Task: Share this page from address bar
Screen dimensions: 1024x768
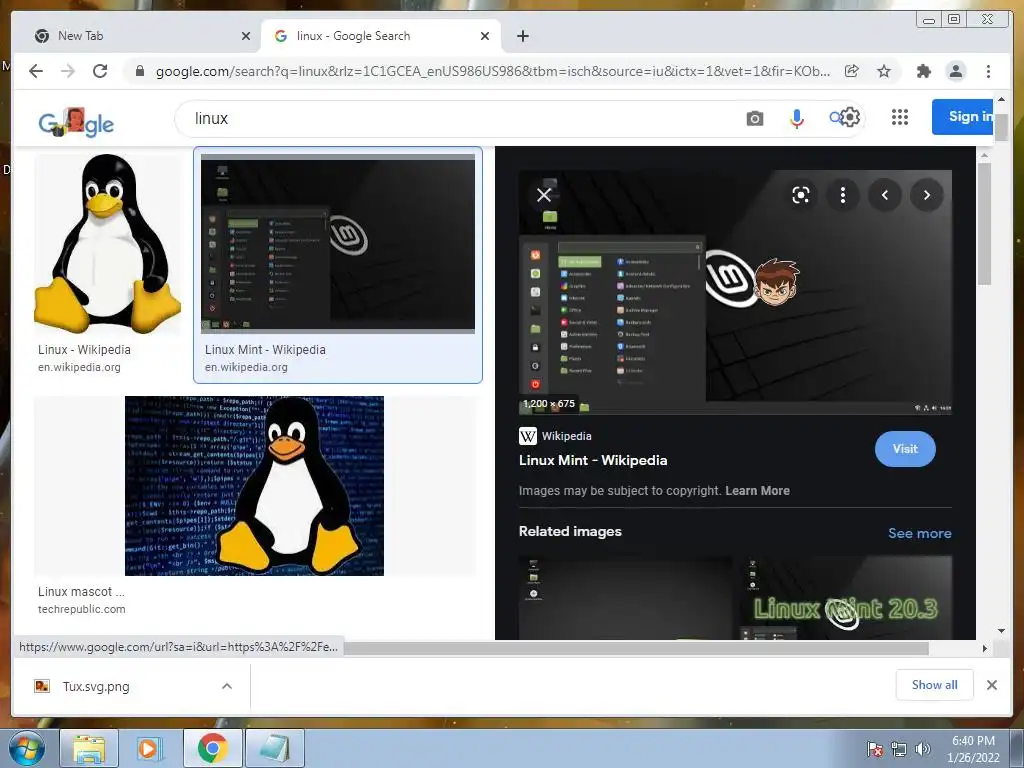Action: 852,71
